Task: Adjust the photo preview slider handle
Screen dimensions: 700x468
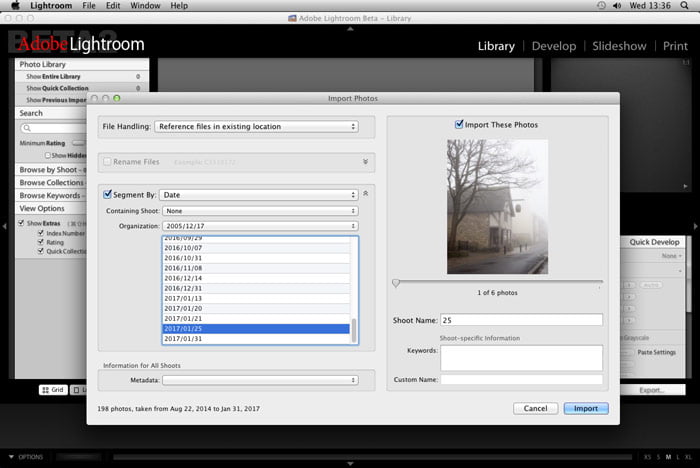Action: pos(396,283)
